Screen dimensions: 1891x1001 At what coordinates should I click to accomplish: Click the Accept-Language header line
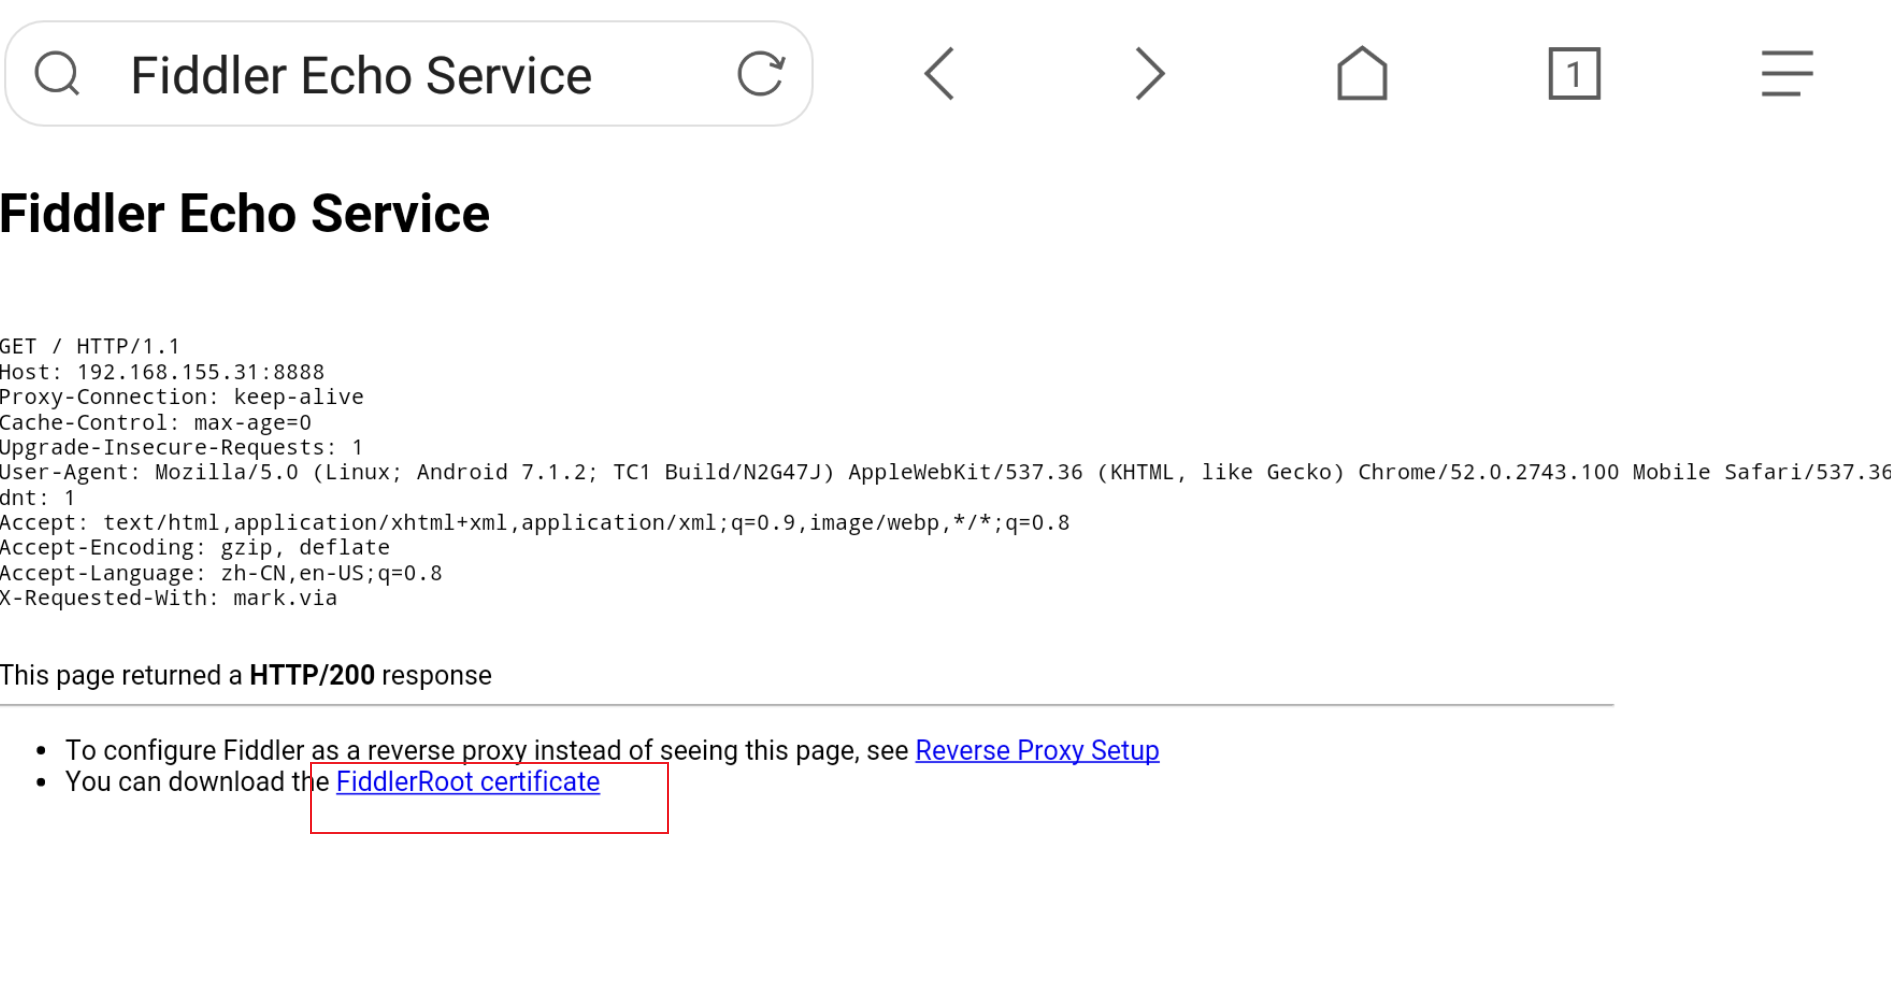(x=221, y=573)
